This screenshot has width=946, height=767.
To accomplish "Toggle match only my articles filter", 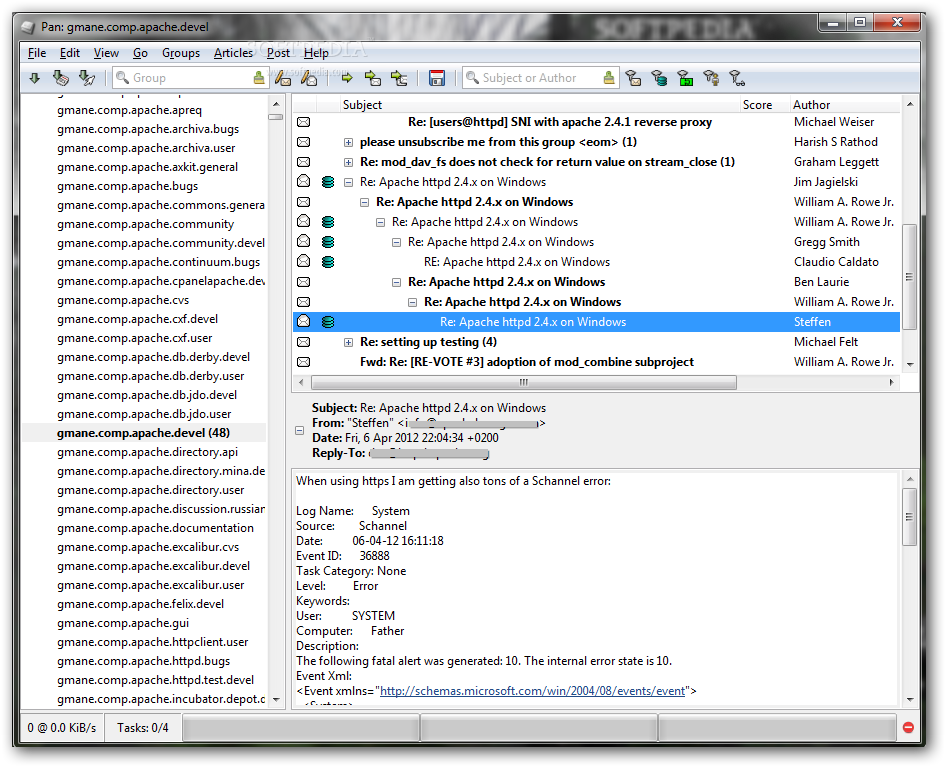I will coord(711,78).
